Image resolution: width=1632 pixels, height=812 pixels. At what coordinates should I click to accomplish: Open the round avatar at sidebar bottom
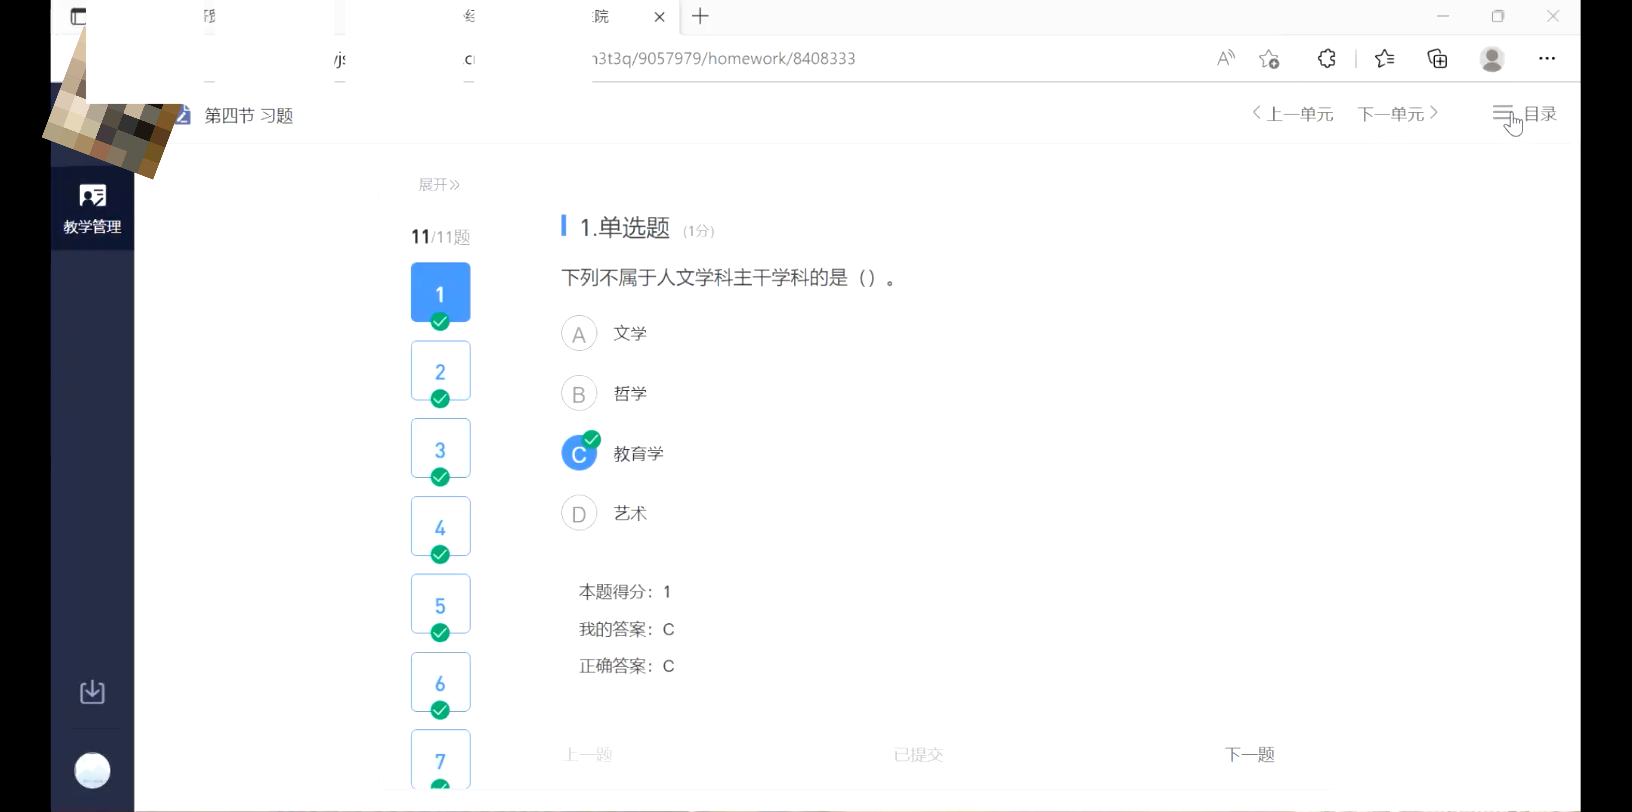[x=92, y=770]
